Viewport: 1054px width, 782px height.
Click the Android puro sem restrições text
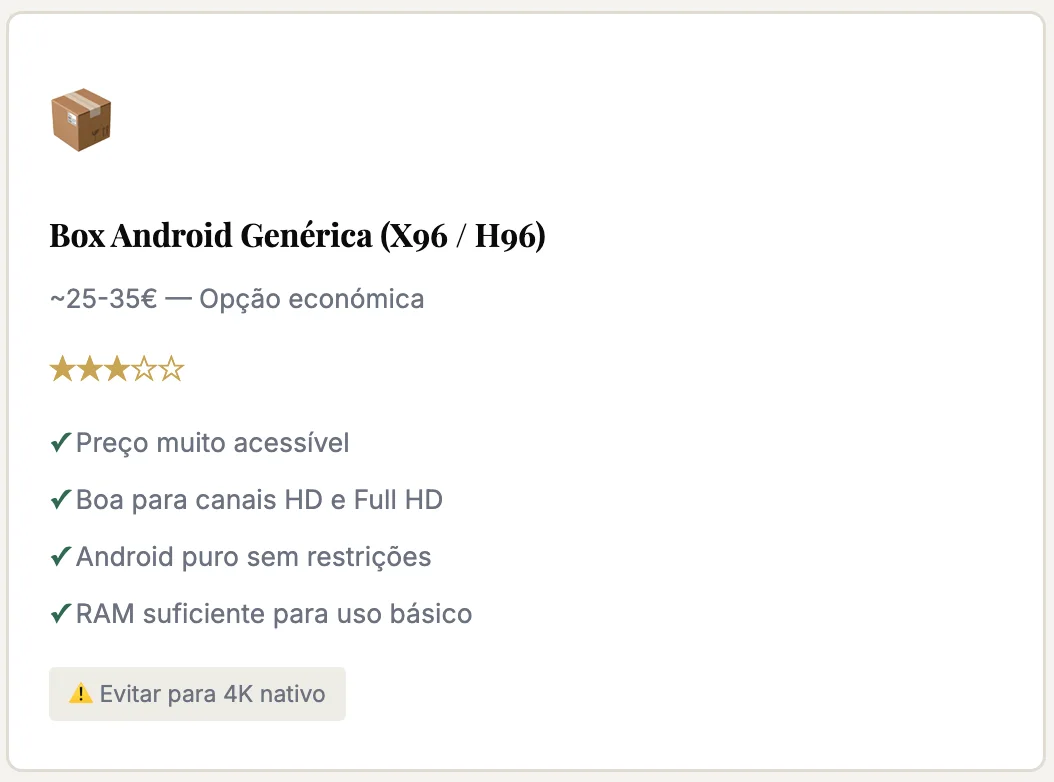[254, 557]
